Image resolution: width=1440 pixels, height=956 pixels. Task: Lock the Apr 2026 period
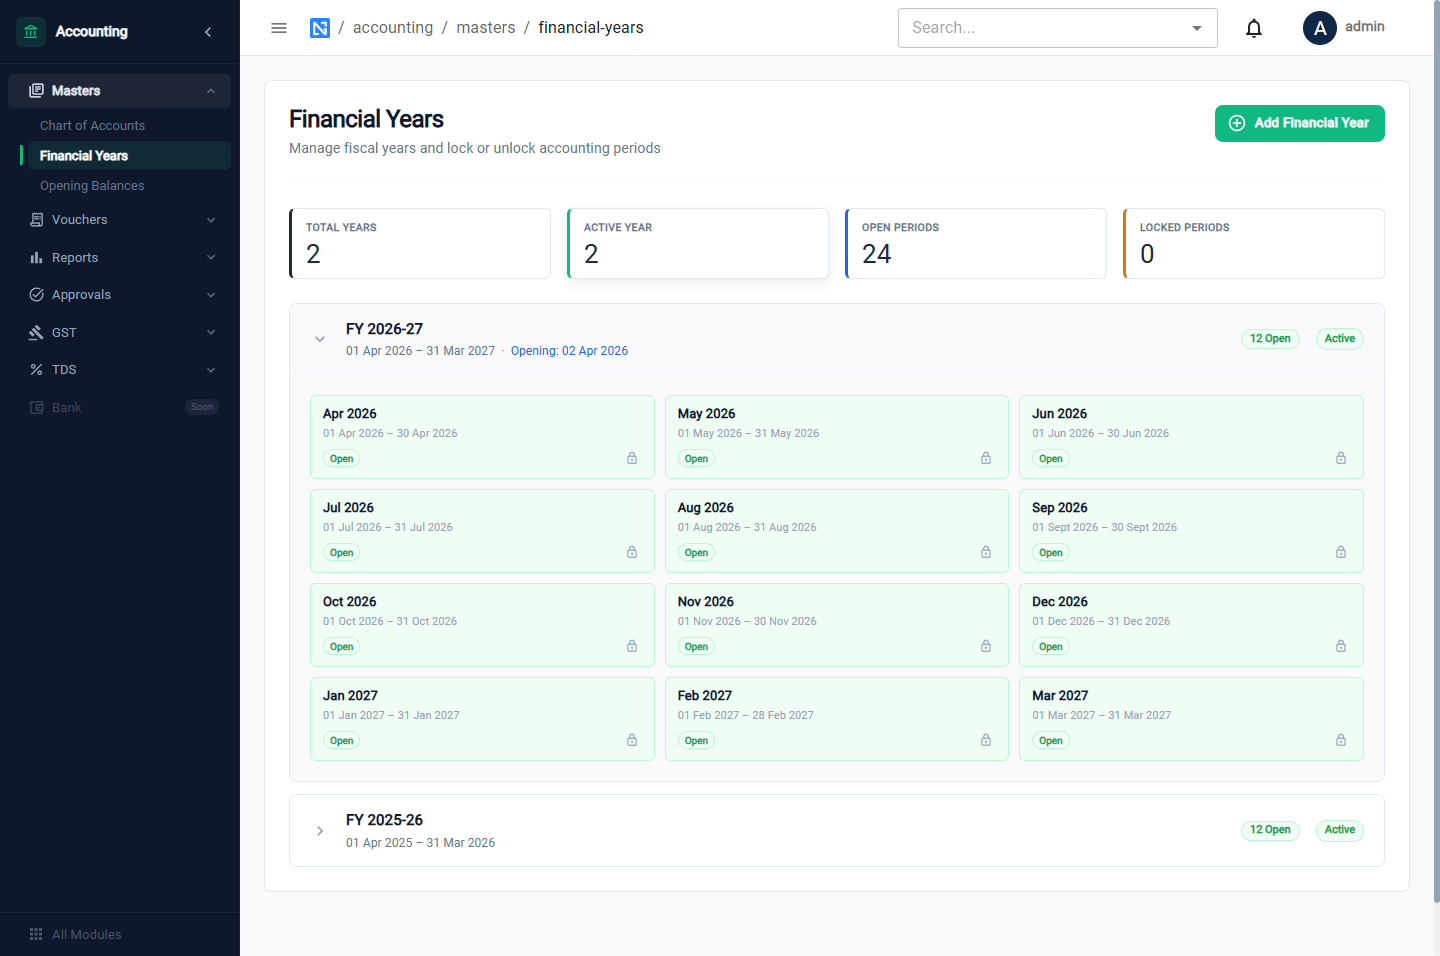point(632,458)
